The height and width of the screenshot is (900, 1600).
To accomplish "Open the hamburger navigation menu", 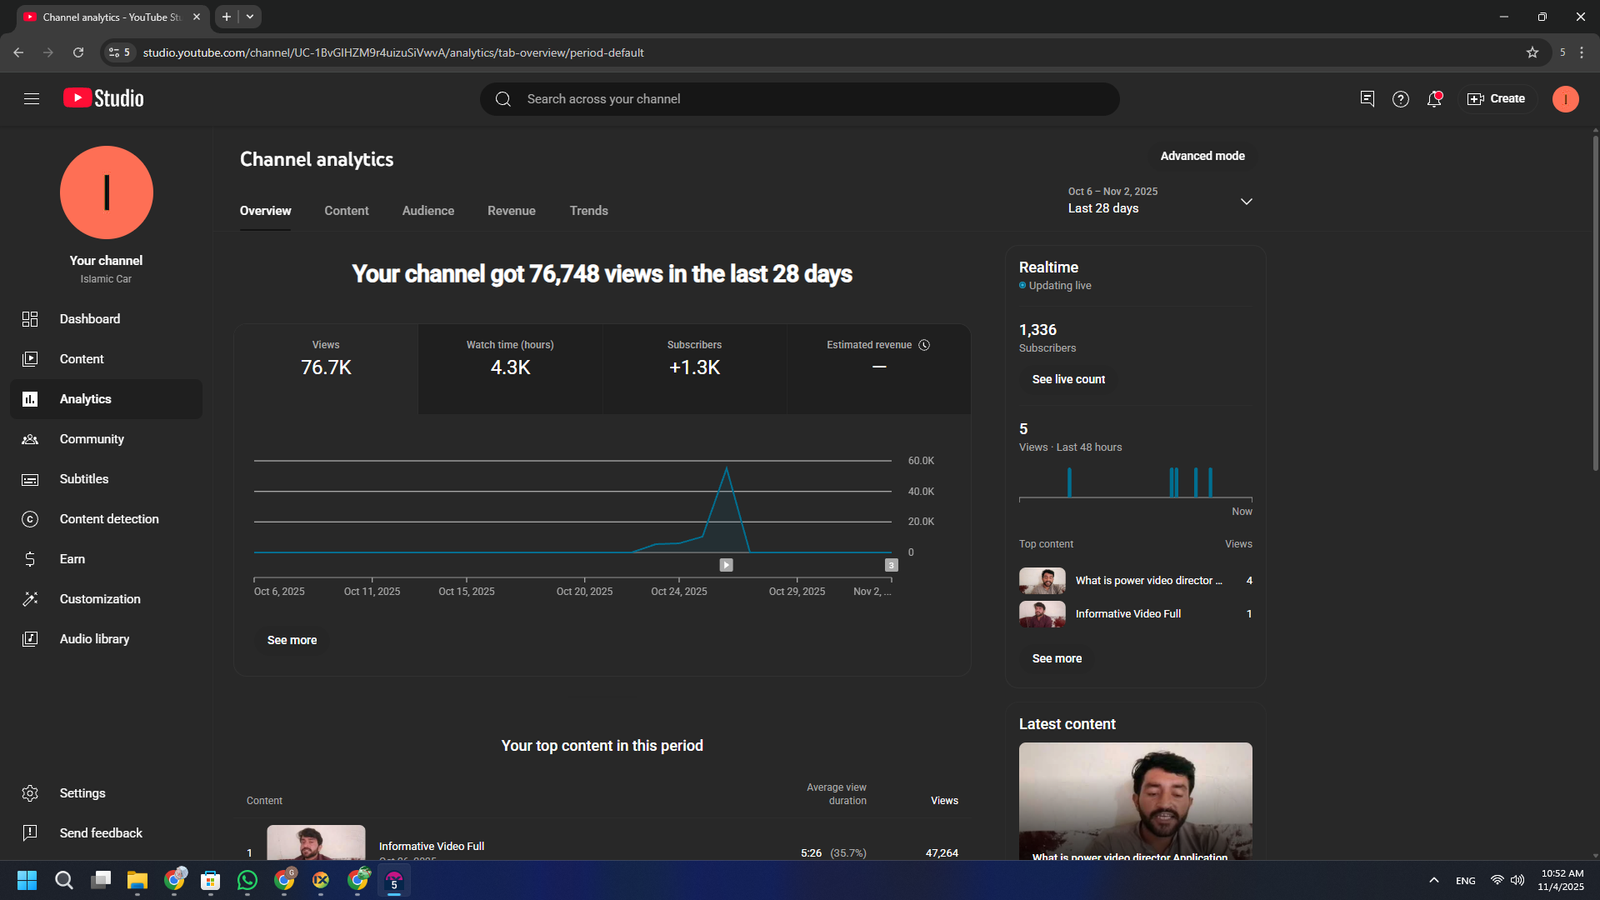I will click(x=31, y=98).
